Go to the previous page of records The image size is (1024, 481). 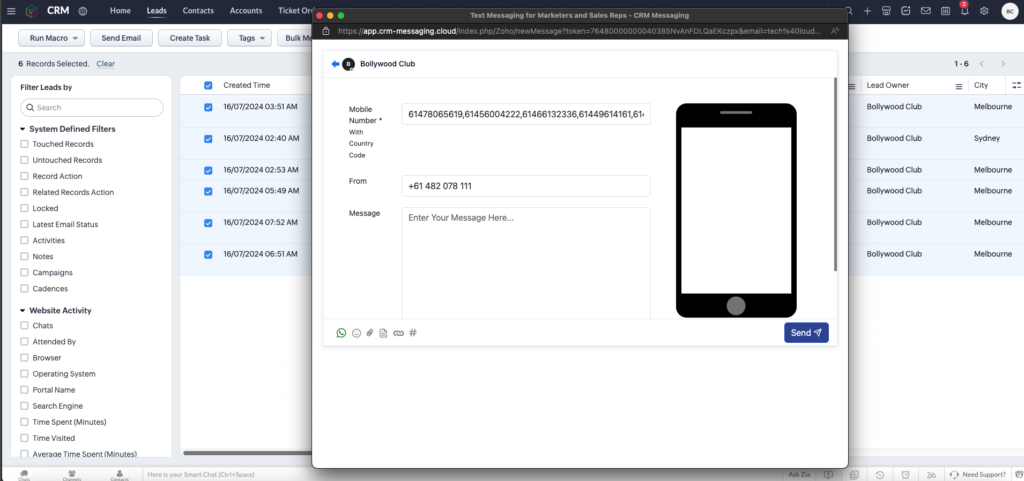coord(981,64)
